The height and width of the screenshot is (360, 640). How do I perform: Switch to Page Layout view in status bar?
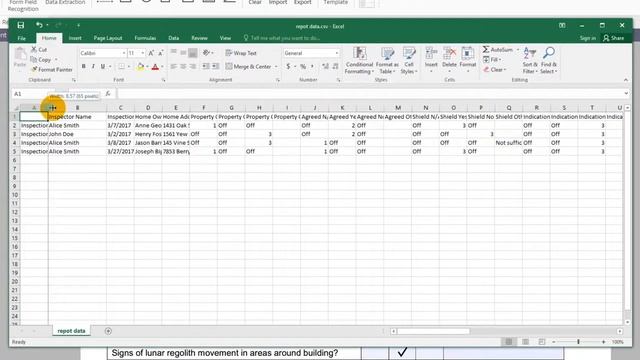[x=525, y=342]
